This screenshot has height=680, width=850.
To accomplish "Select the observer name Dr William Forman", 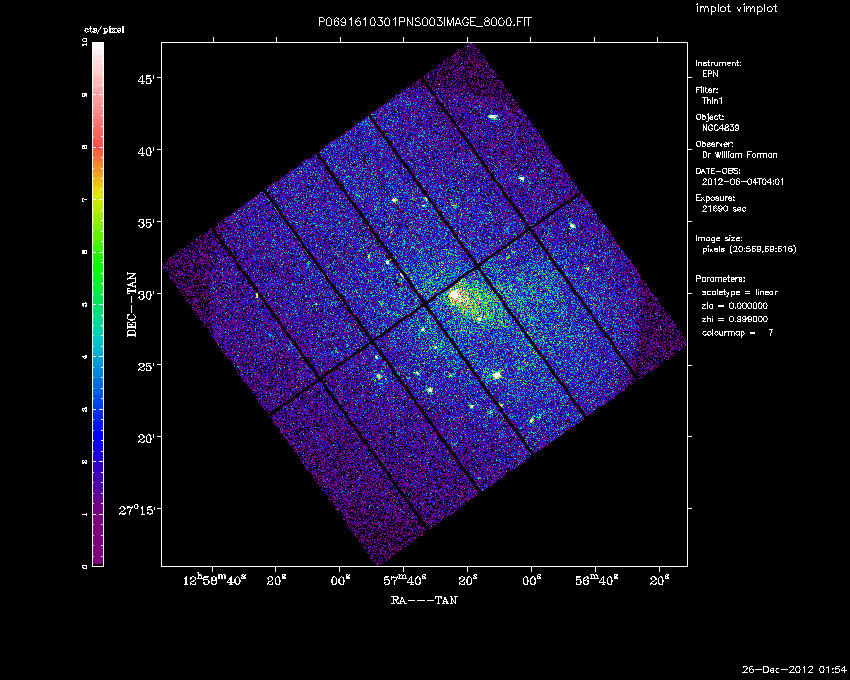I will point(739,155).
